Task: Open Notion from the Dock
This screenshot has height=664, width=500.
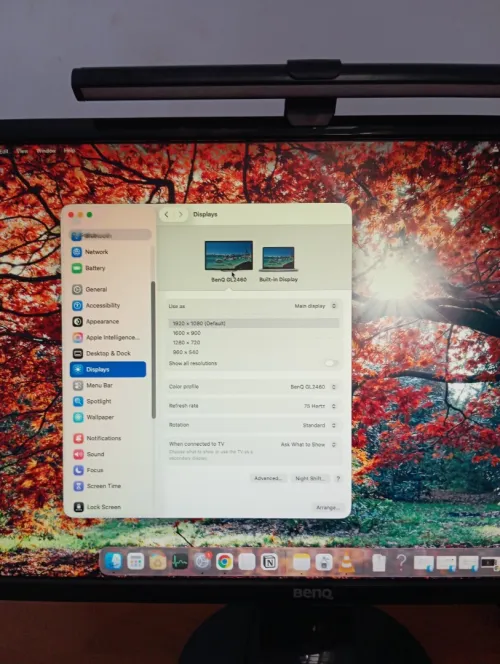Action: coord(269,562)
